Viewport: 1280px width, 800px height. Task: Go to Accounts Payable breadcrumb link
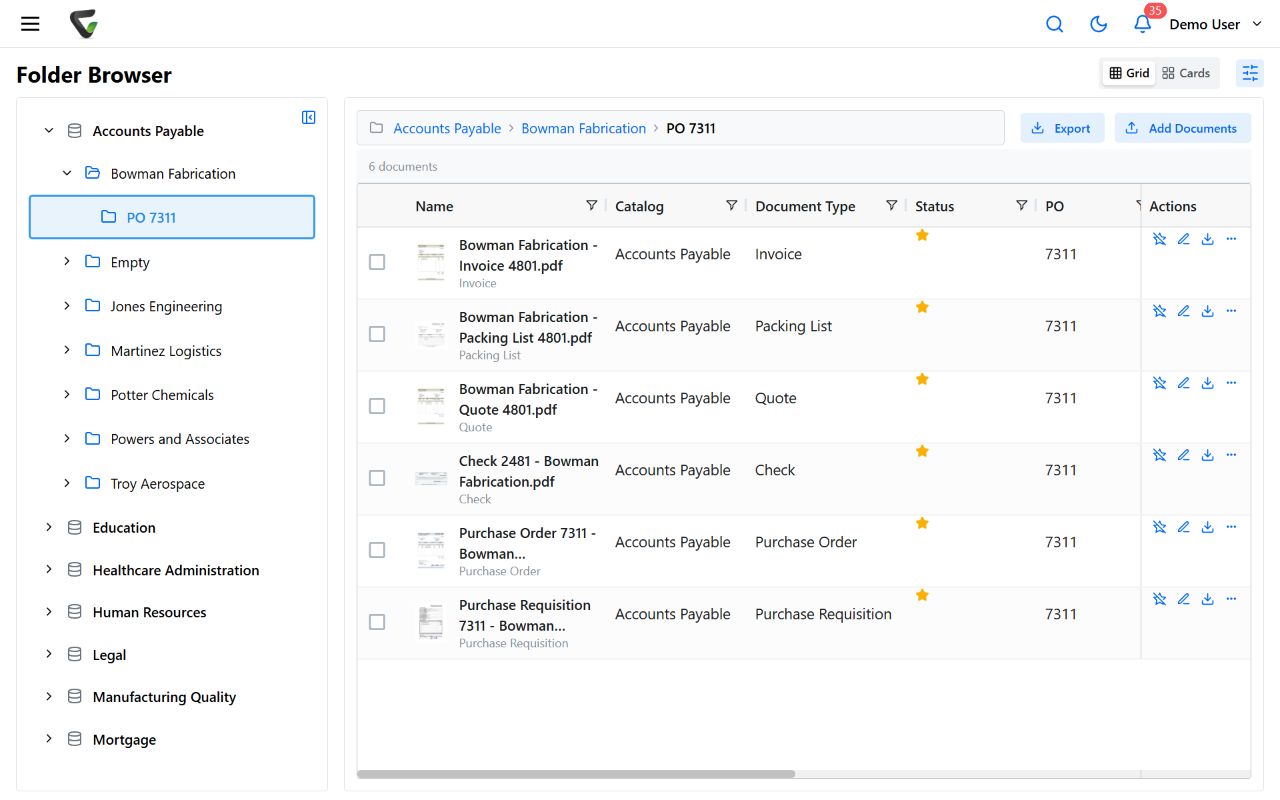(x=447, y=128)
